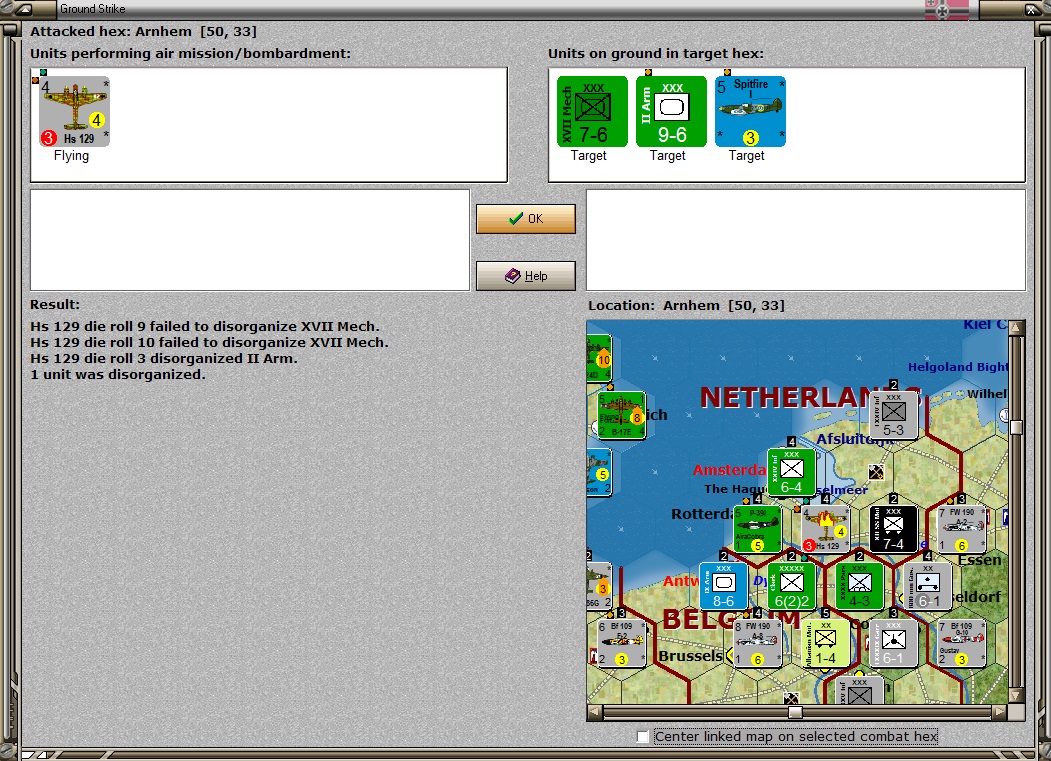
Task: Click the yellow-green 1-4 militia counter
Action: [825, 644]
